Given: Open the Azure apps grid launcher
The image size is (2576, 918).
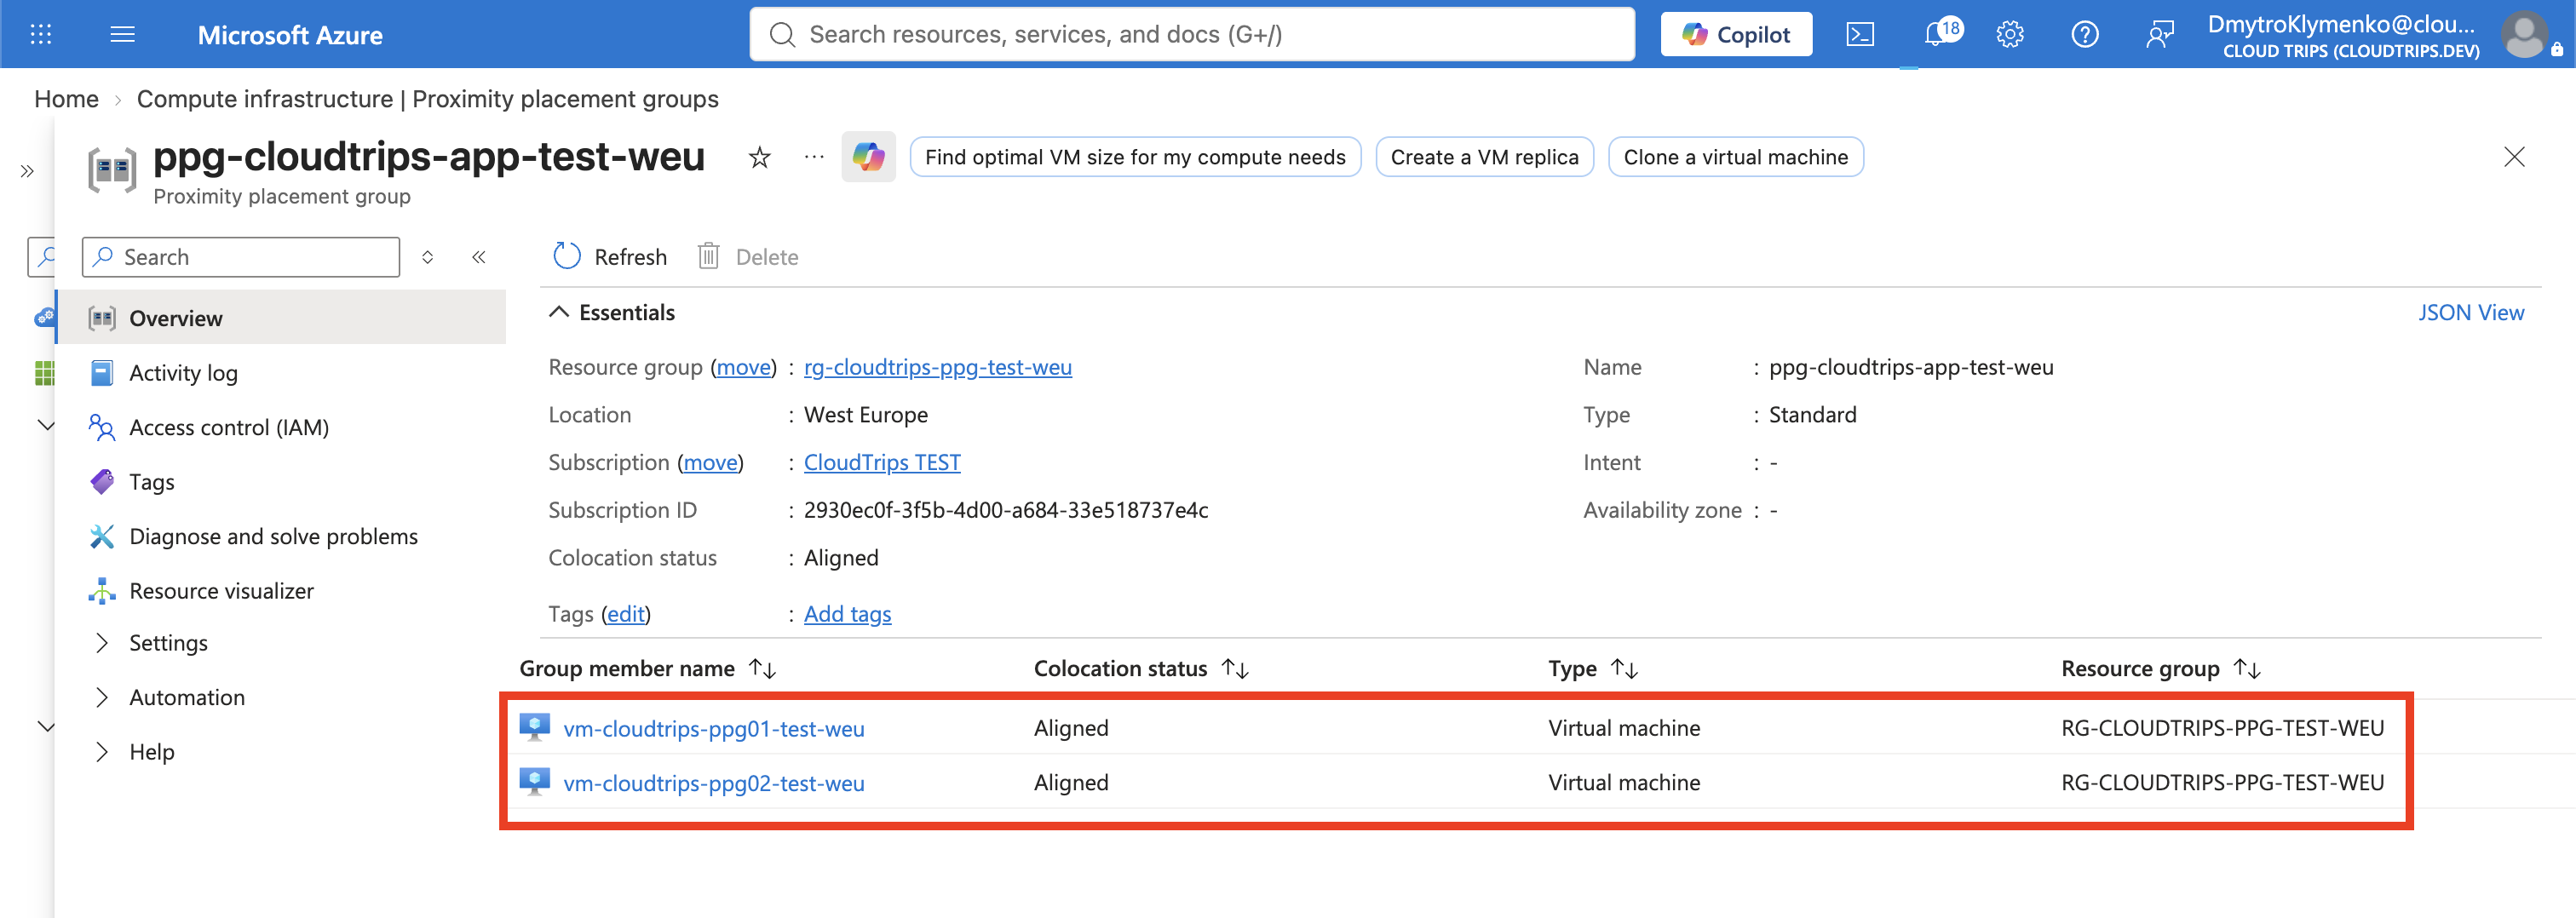Looking at the screenshot, I should pyautogui.click(x=41, y=35).
